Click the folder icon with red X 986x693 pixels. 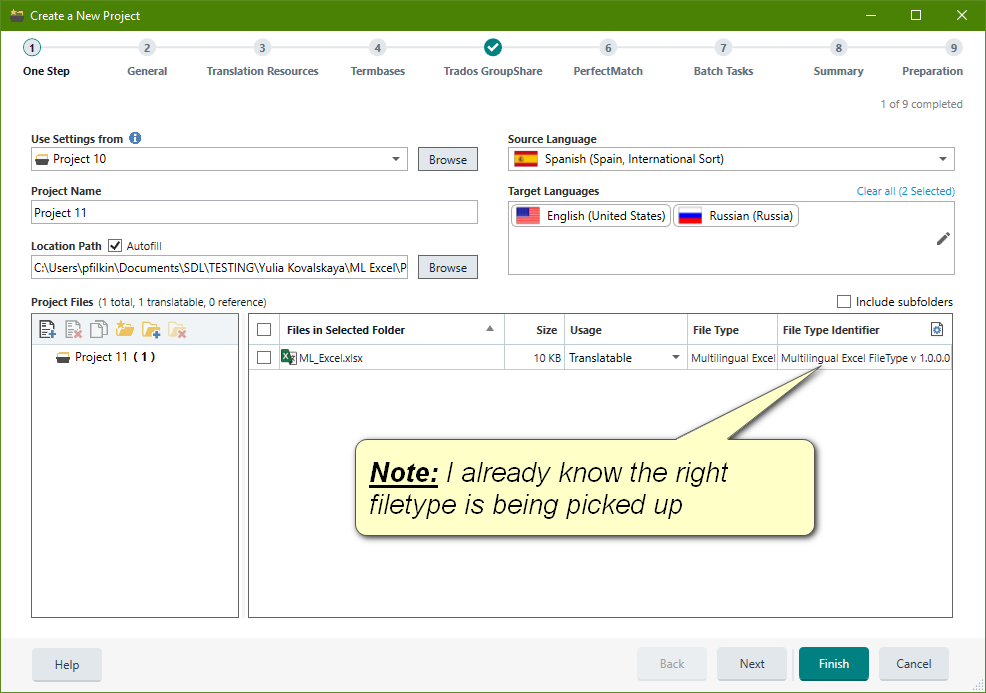(177, 329)
